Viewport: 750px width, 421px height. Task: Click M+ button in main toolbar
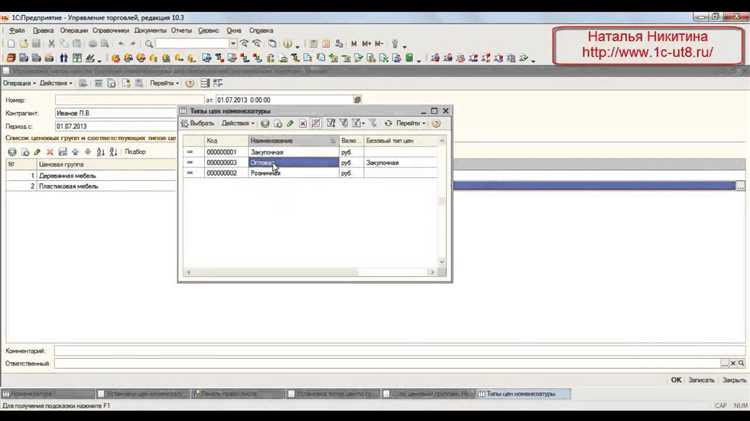366,44
